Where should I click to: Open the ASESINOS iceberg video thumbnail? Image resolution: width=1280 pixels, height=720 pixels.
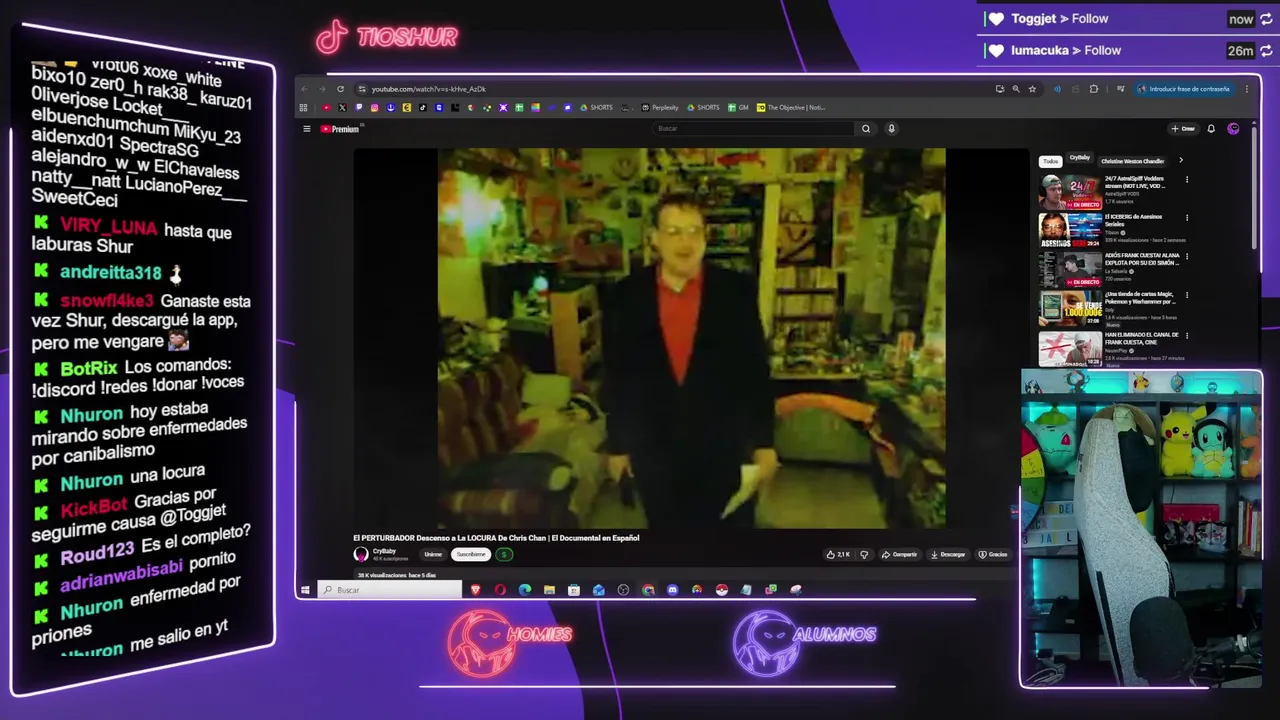1070,230
